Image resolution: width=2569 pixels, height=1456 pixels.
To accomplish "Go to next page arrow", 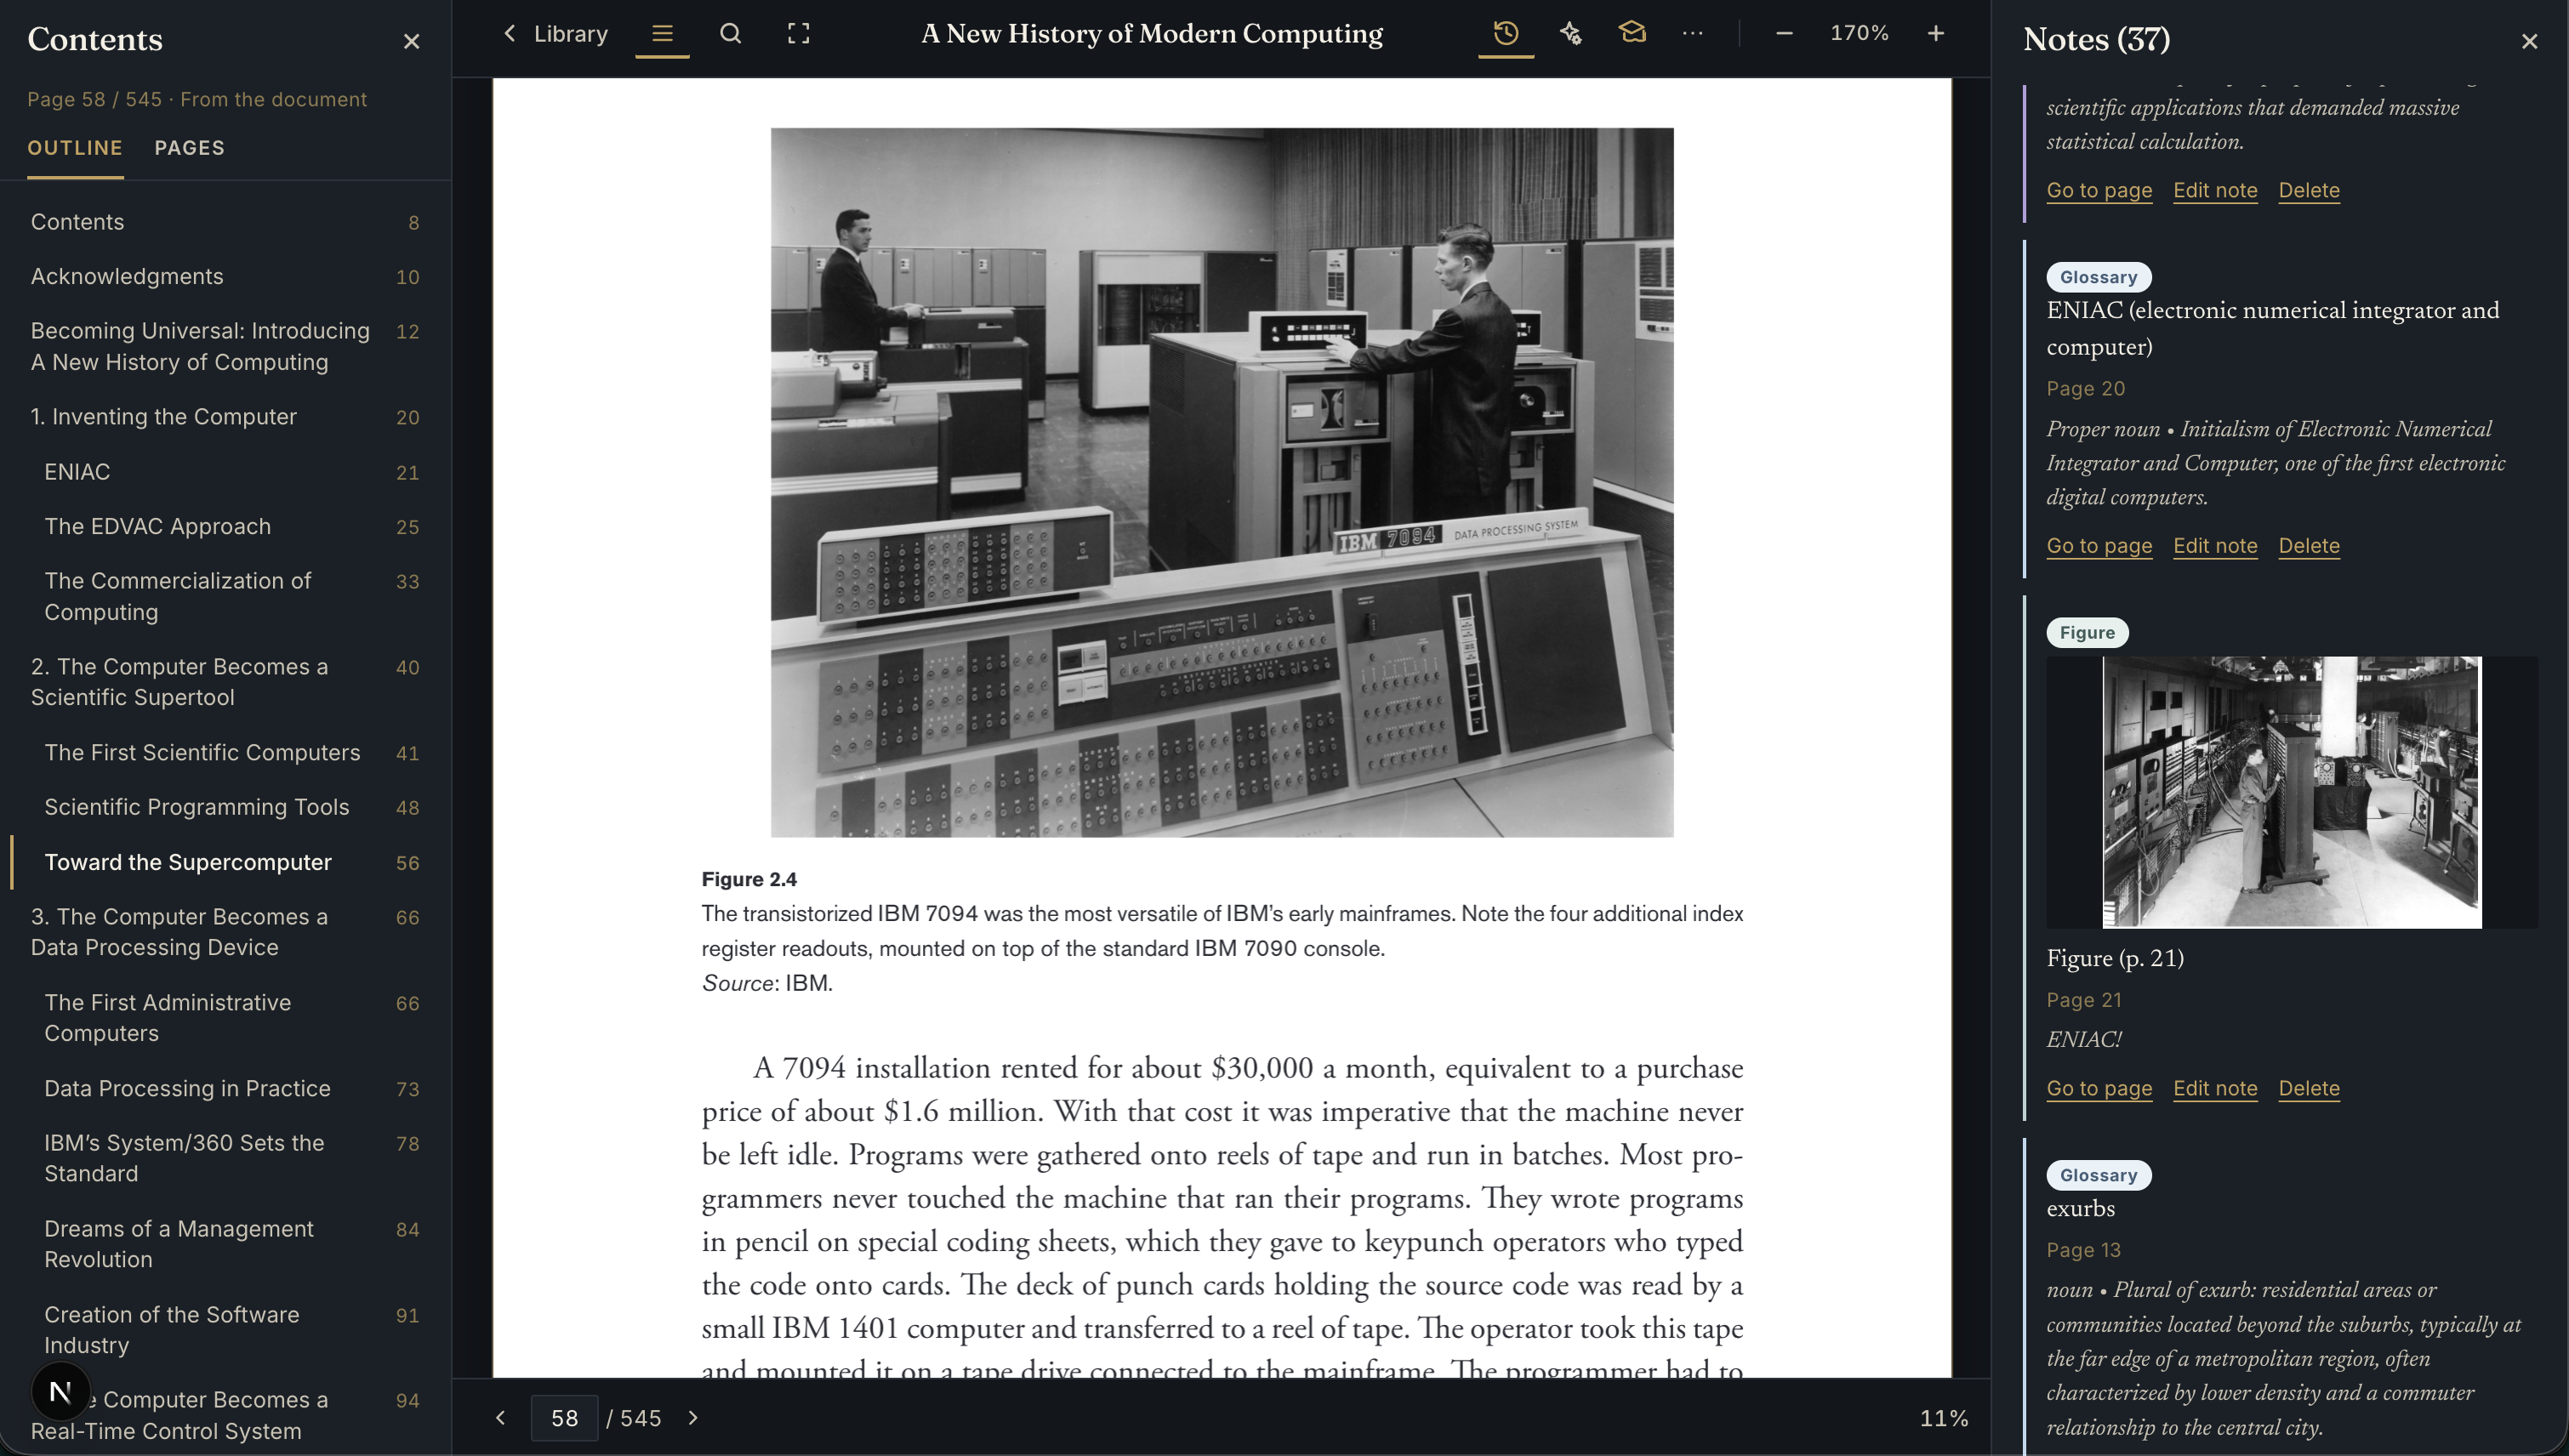I will click(693, 1418).
